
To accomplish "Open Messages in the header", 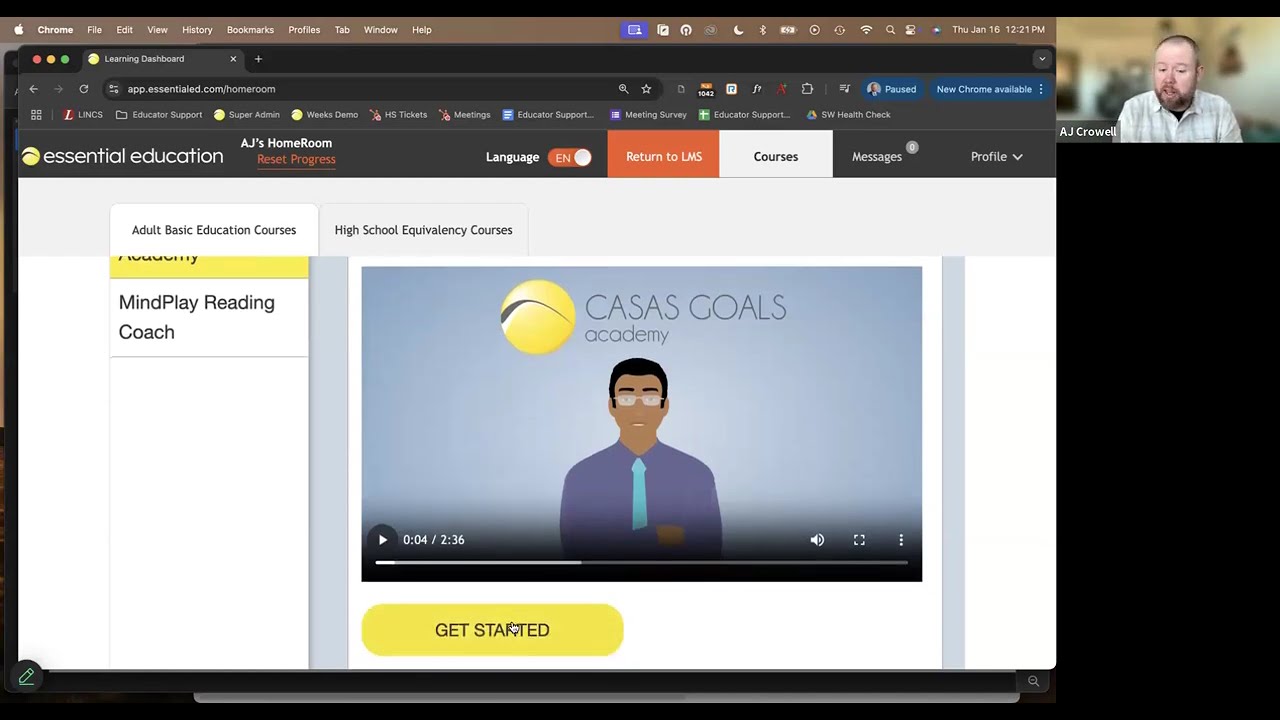I will click(x=877, y=156).
